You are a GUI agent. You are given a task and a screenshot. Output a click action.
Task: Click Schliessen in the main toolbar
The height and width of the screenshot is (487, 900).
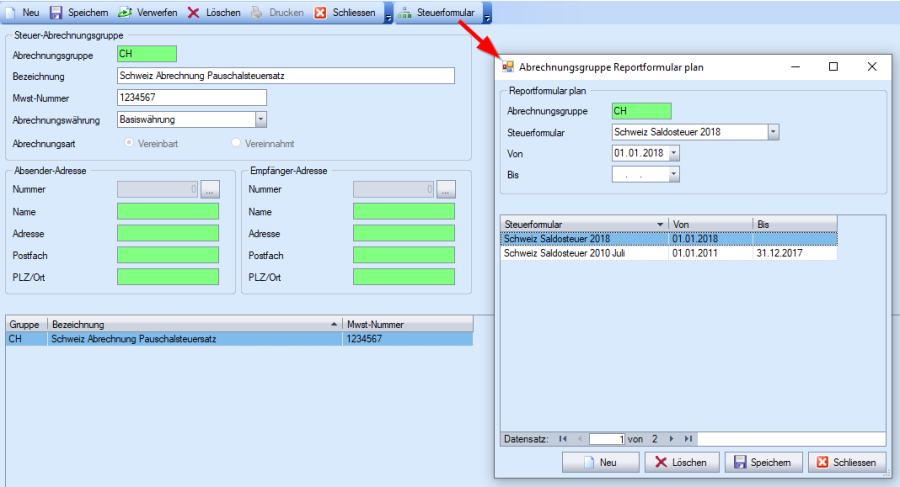coord(346,12)
